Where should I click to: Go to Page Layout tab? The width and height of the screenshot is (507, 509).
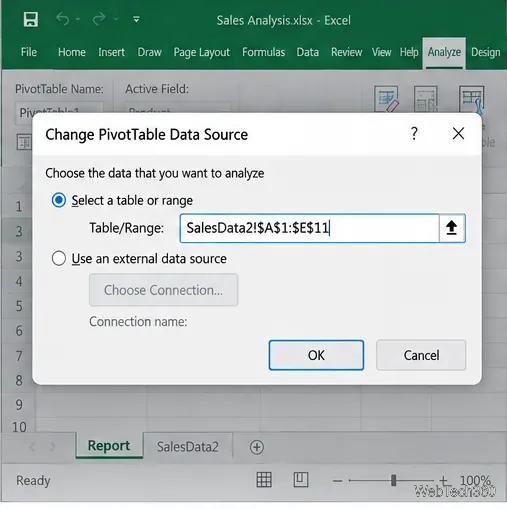coord(202,52)
